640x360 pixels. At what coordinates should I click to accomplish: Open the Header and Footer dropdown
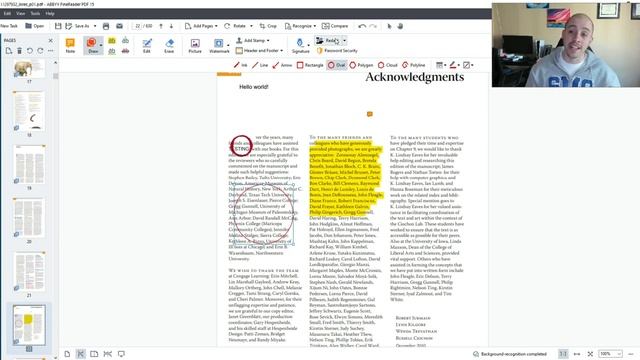coord(259,51)
